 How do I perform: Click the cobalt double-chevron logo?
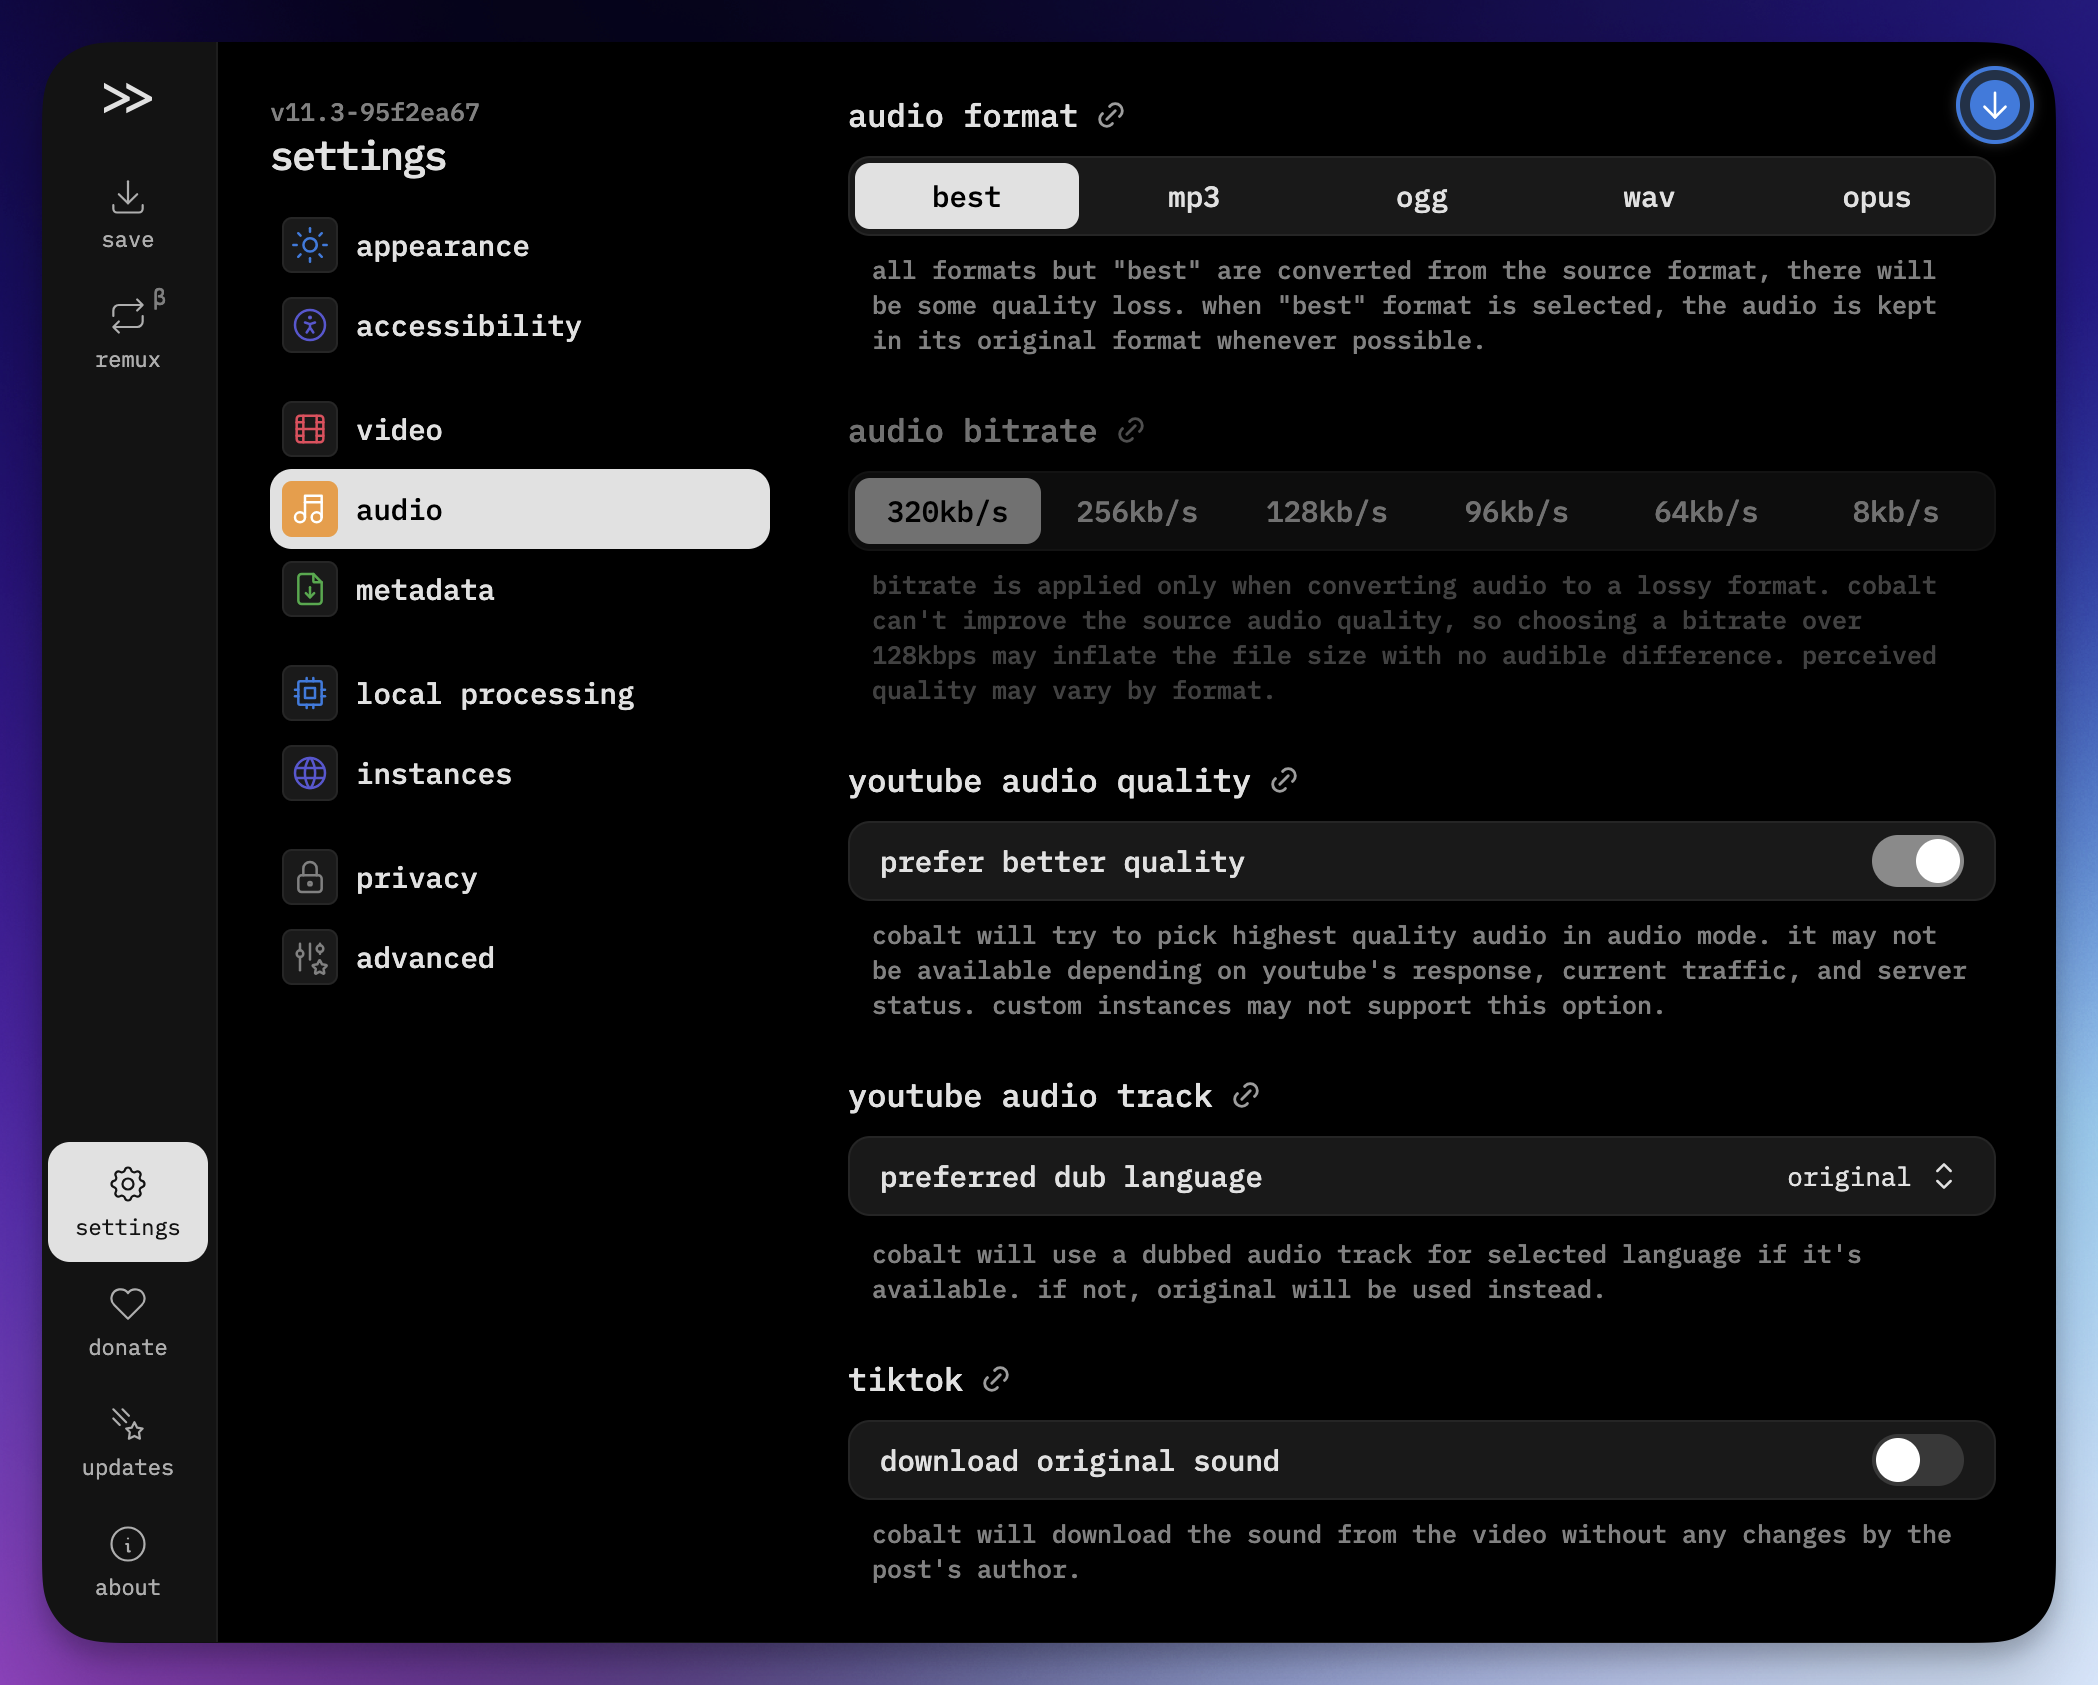click(x=127, y=98)
